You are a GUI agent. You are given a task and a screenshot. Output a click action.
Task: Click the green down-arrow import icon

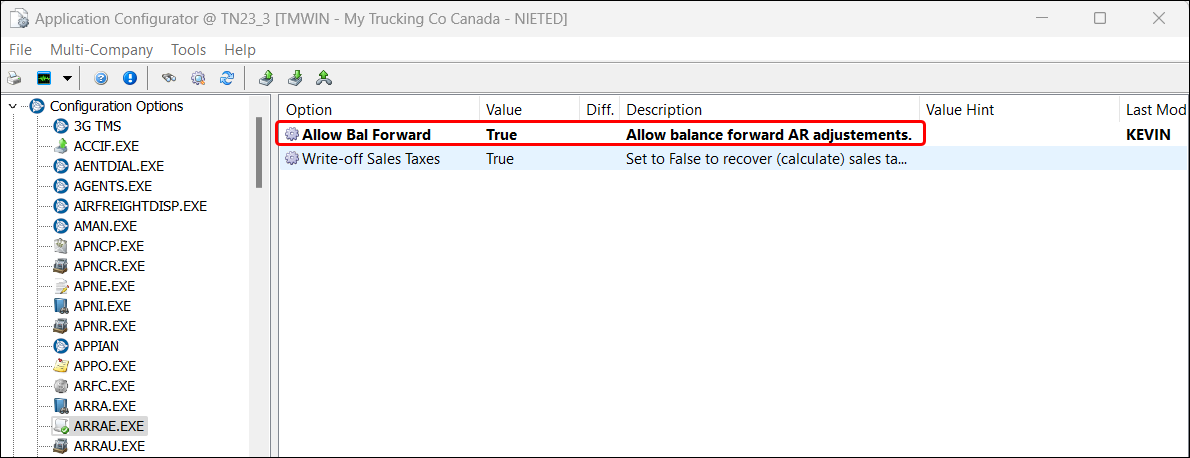tap(295, 78)
